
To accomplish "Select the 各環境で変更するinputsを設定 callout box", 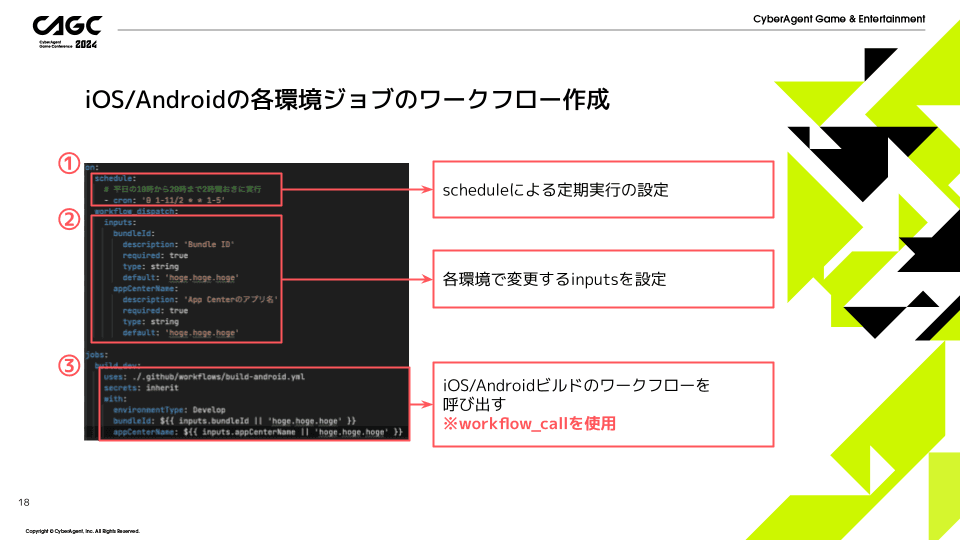I will pyautogui.click(x=603, y=279).
